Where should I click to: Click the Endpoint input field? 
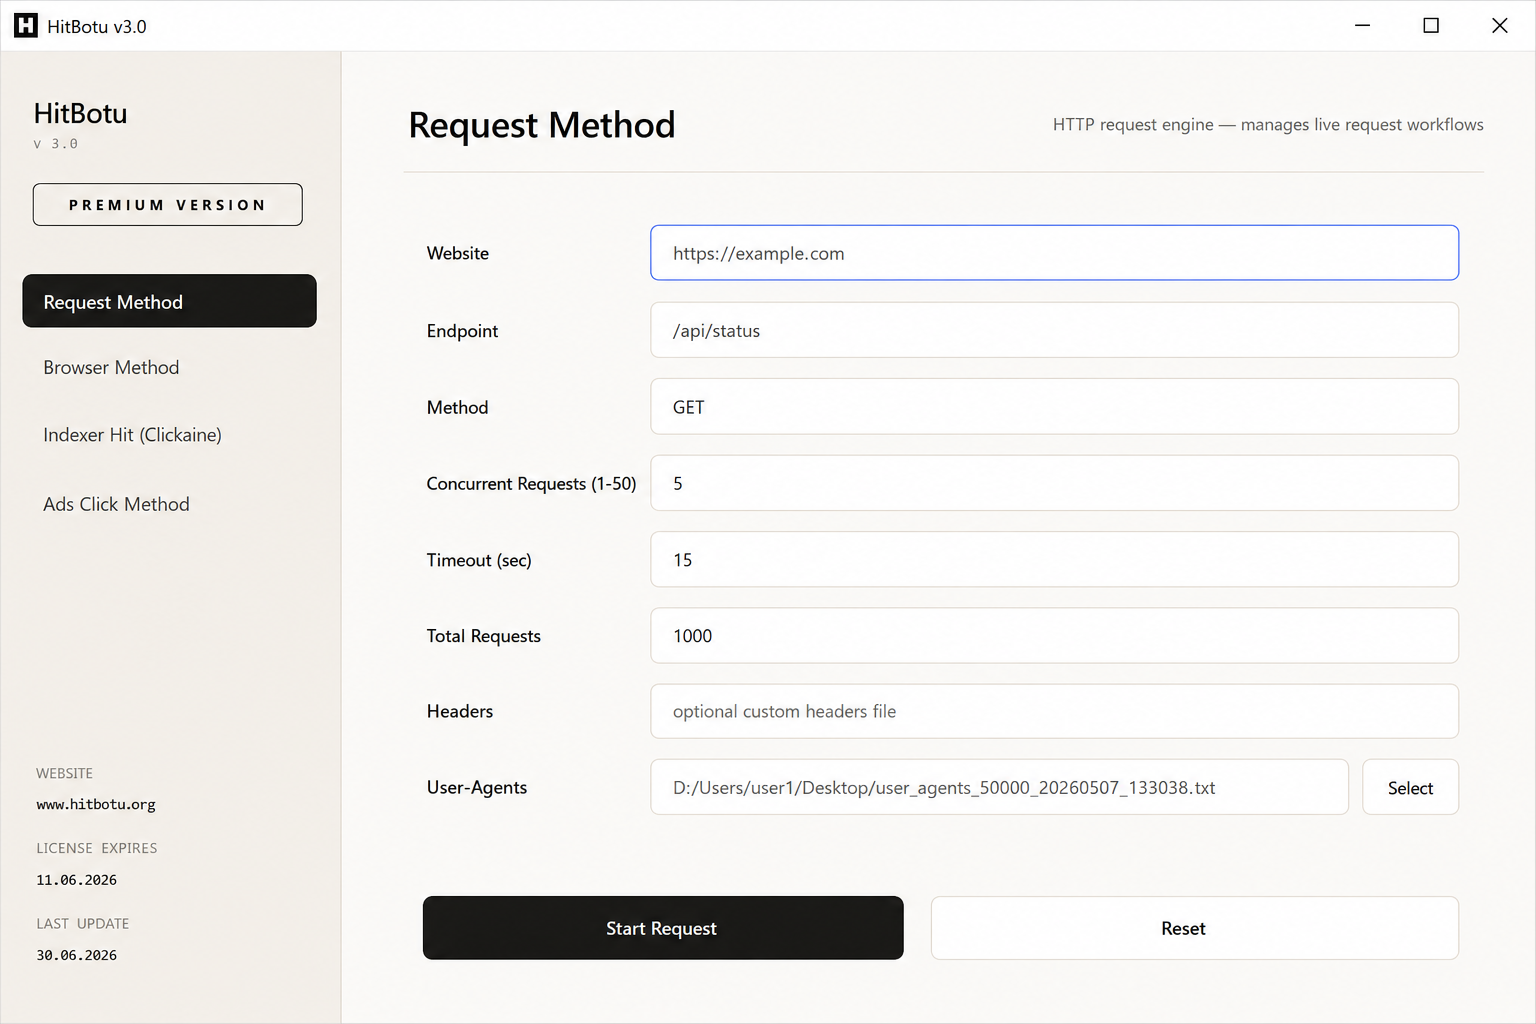tap(1054, 330)
